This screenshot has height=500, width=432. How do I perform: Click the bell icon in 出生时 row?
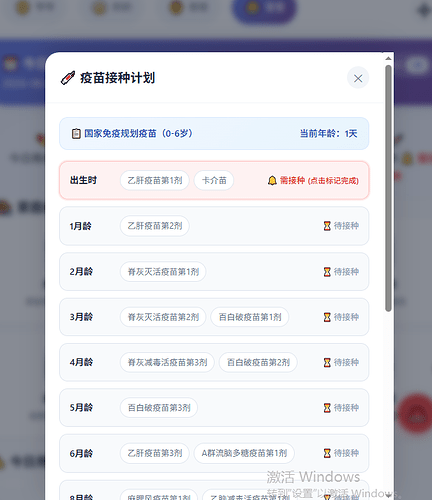272,180
